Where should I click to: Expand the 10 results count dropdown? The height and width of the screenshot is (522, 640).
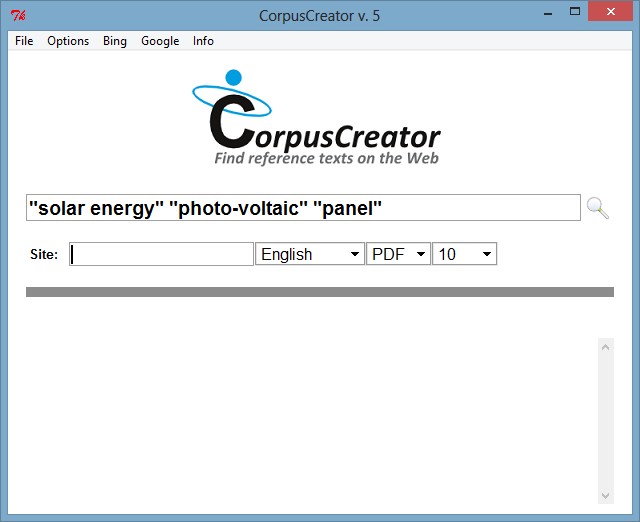point(464,254)
